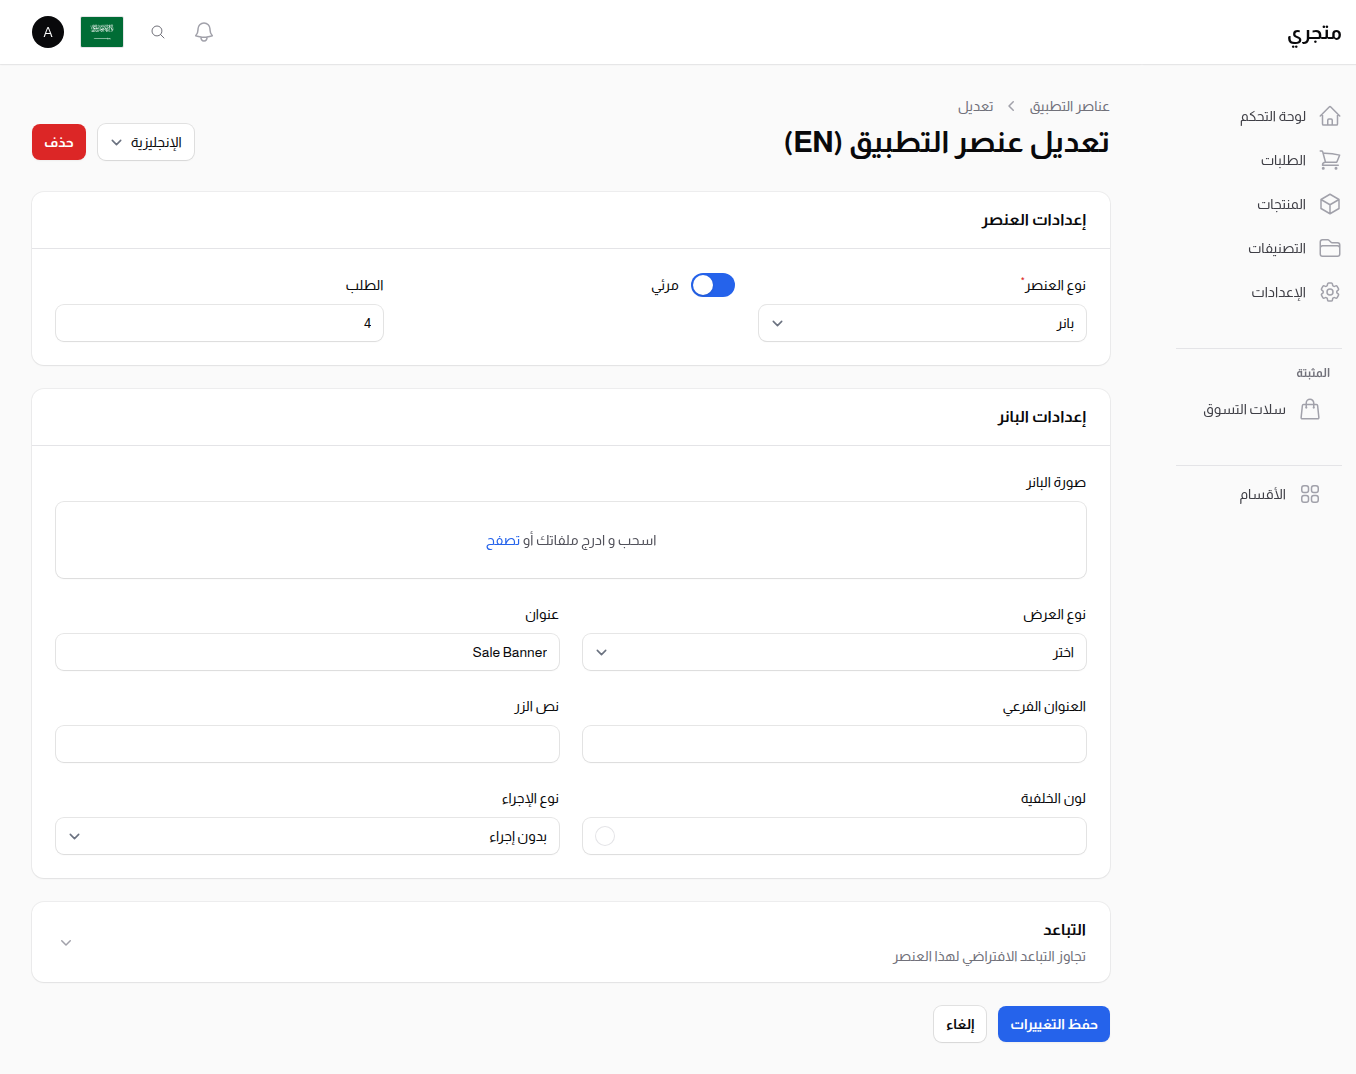The width and height of the screenshot is (1356, 1074).
Task: Open the المنتجات products icon
Action: [x=1330, y=204]
